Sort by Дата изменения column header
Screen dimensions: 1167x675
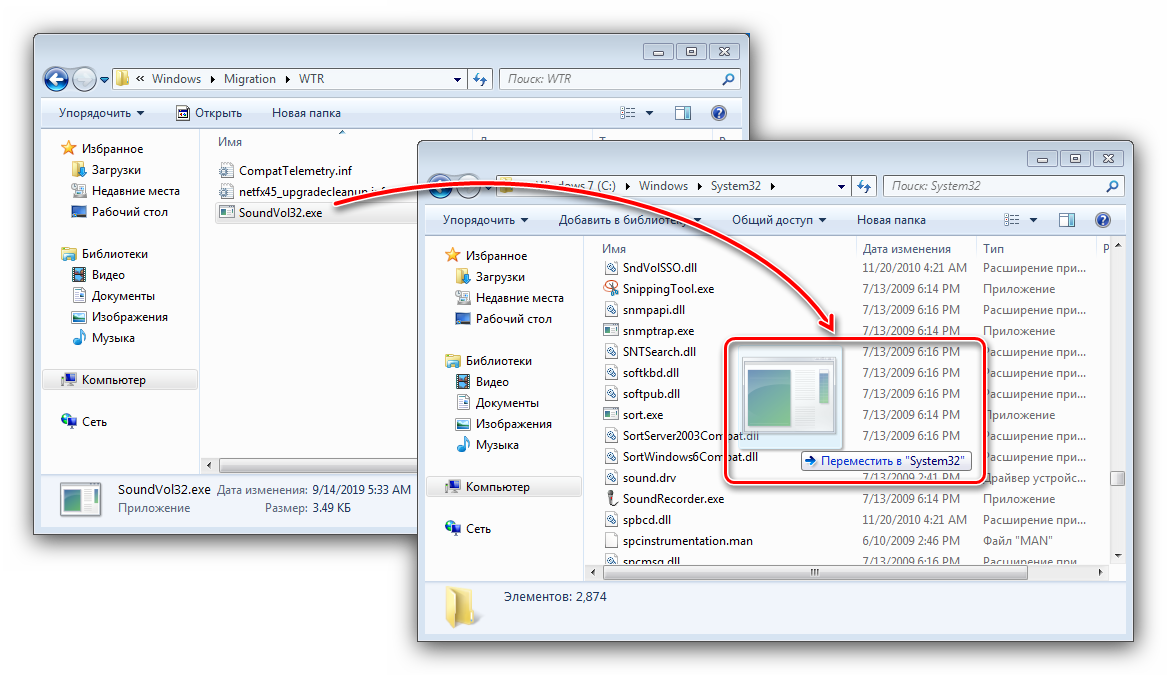(x=906, y=248)
